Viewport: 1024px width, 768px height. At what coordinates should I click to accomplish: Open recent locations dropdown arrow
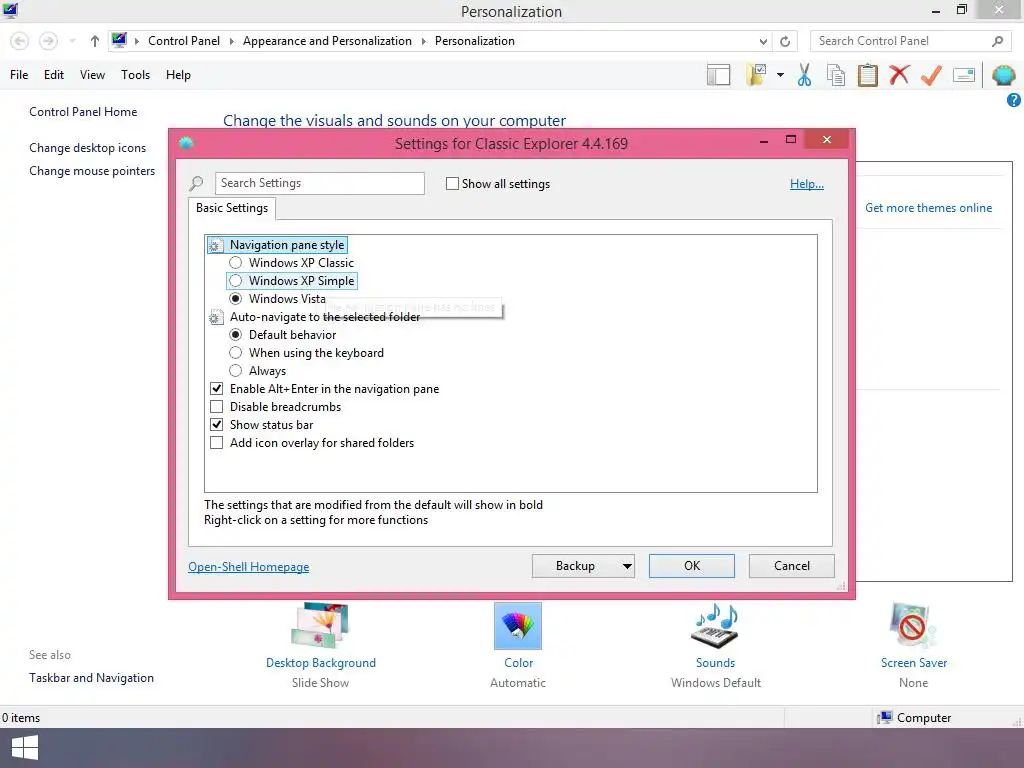pos(72,41)
